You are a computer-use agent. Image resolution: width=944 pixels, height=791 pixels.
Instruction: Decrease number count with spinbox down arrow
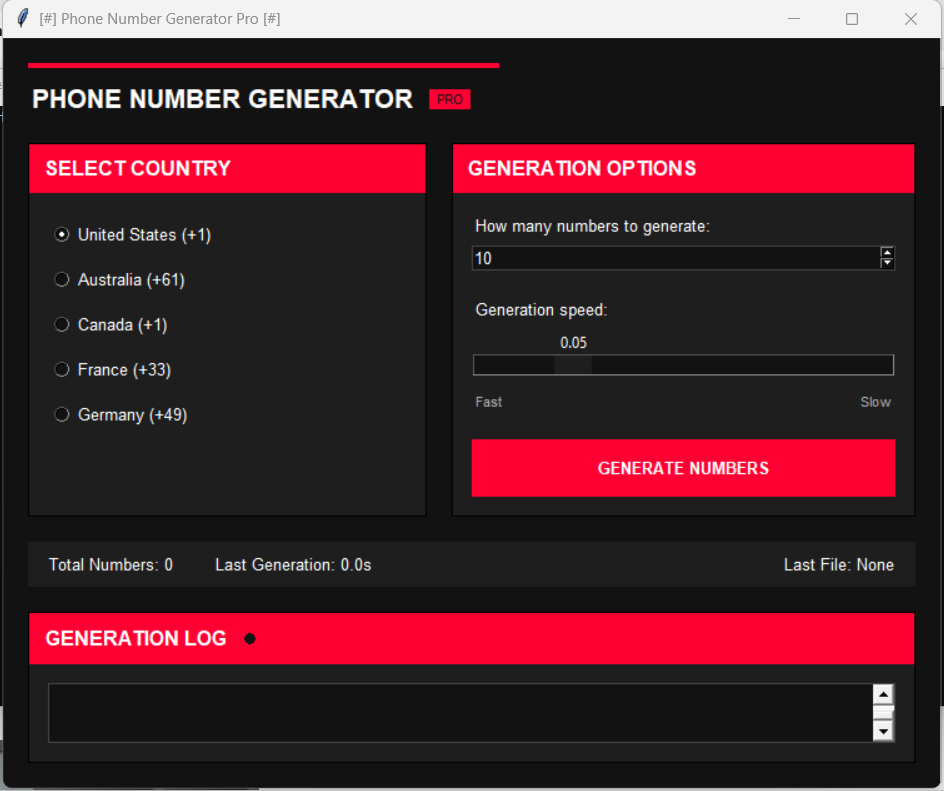(x=887, y=264)
